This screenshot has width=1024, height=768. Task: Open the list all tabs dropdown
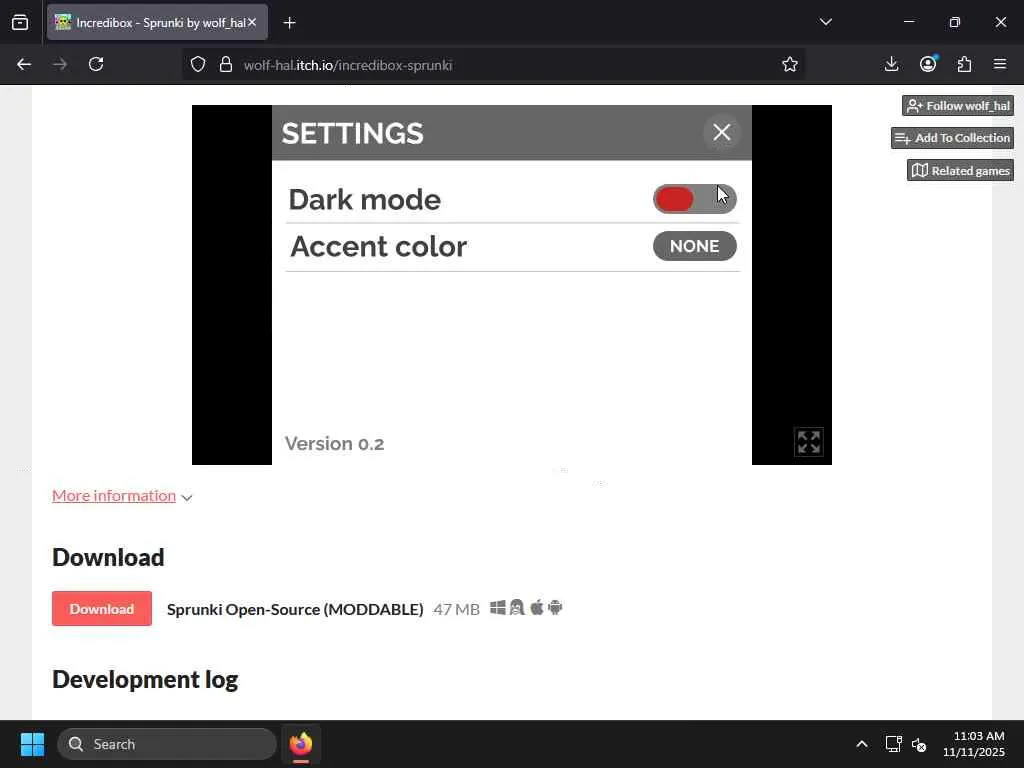click(x=825, y=22)
